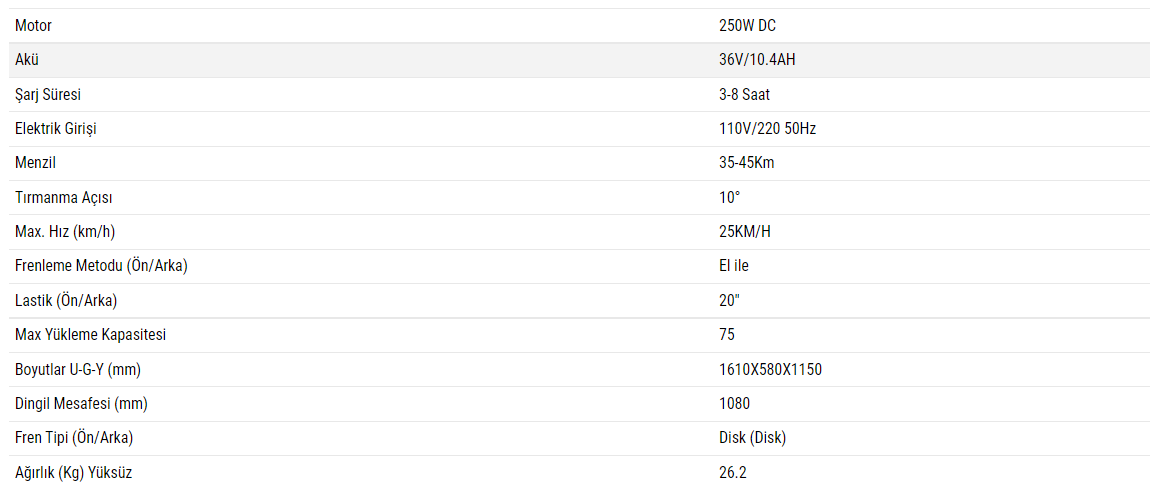Select the Disk (Disk) brake type value

coord(752,438)
